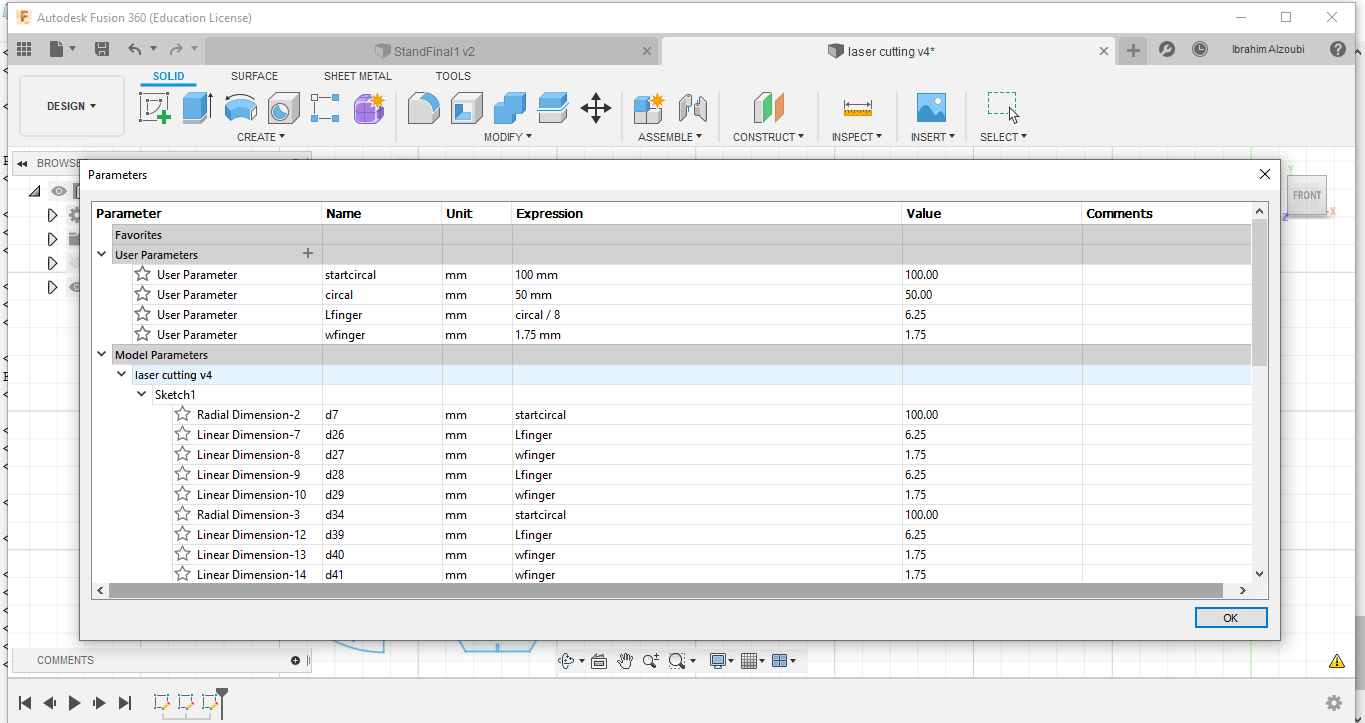1365x723 pixels.
Task: Click the window Select tool icon
Action: [1003, 107]
